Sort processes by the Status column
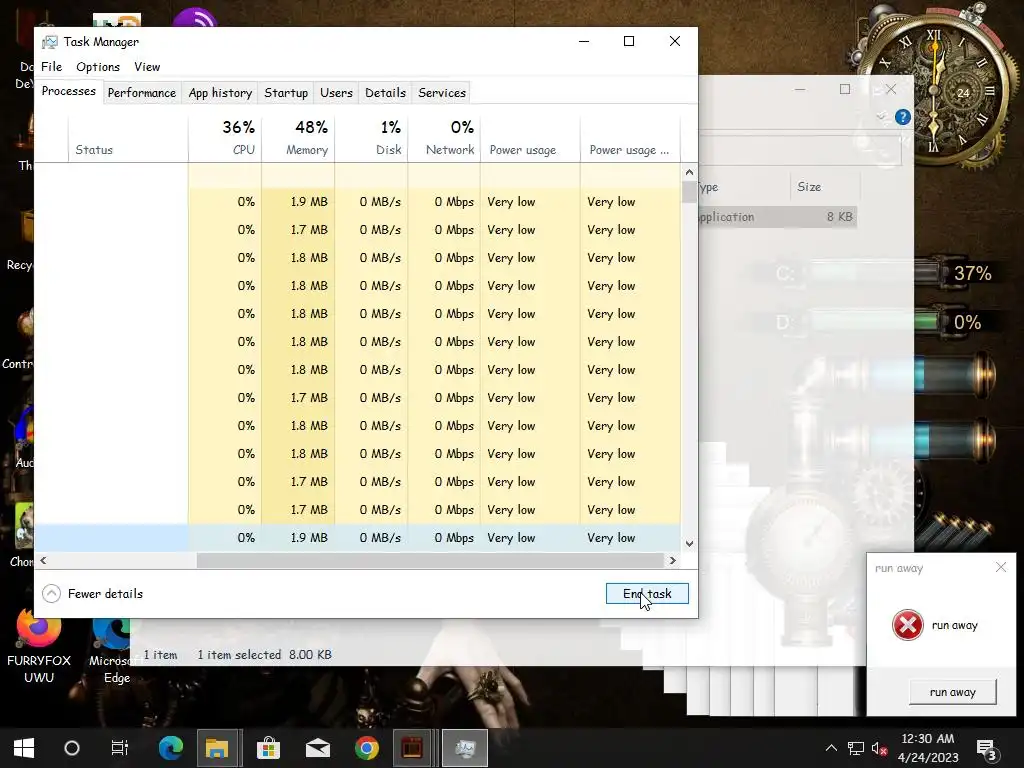 [128, 139]
